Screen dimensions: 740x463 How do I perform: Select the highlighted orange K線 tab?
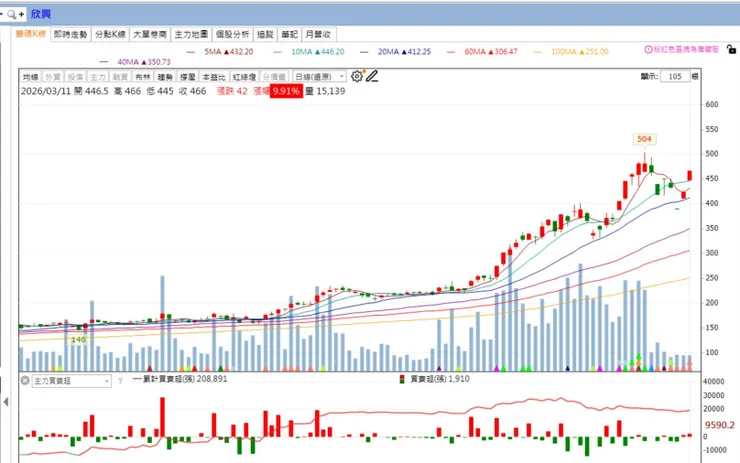[x=31, y=34]
